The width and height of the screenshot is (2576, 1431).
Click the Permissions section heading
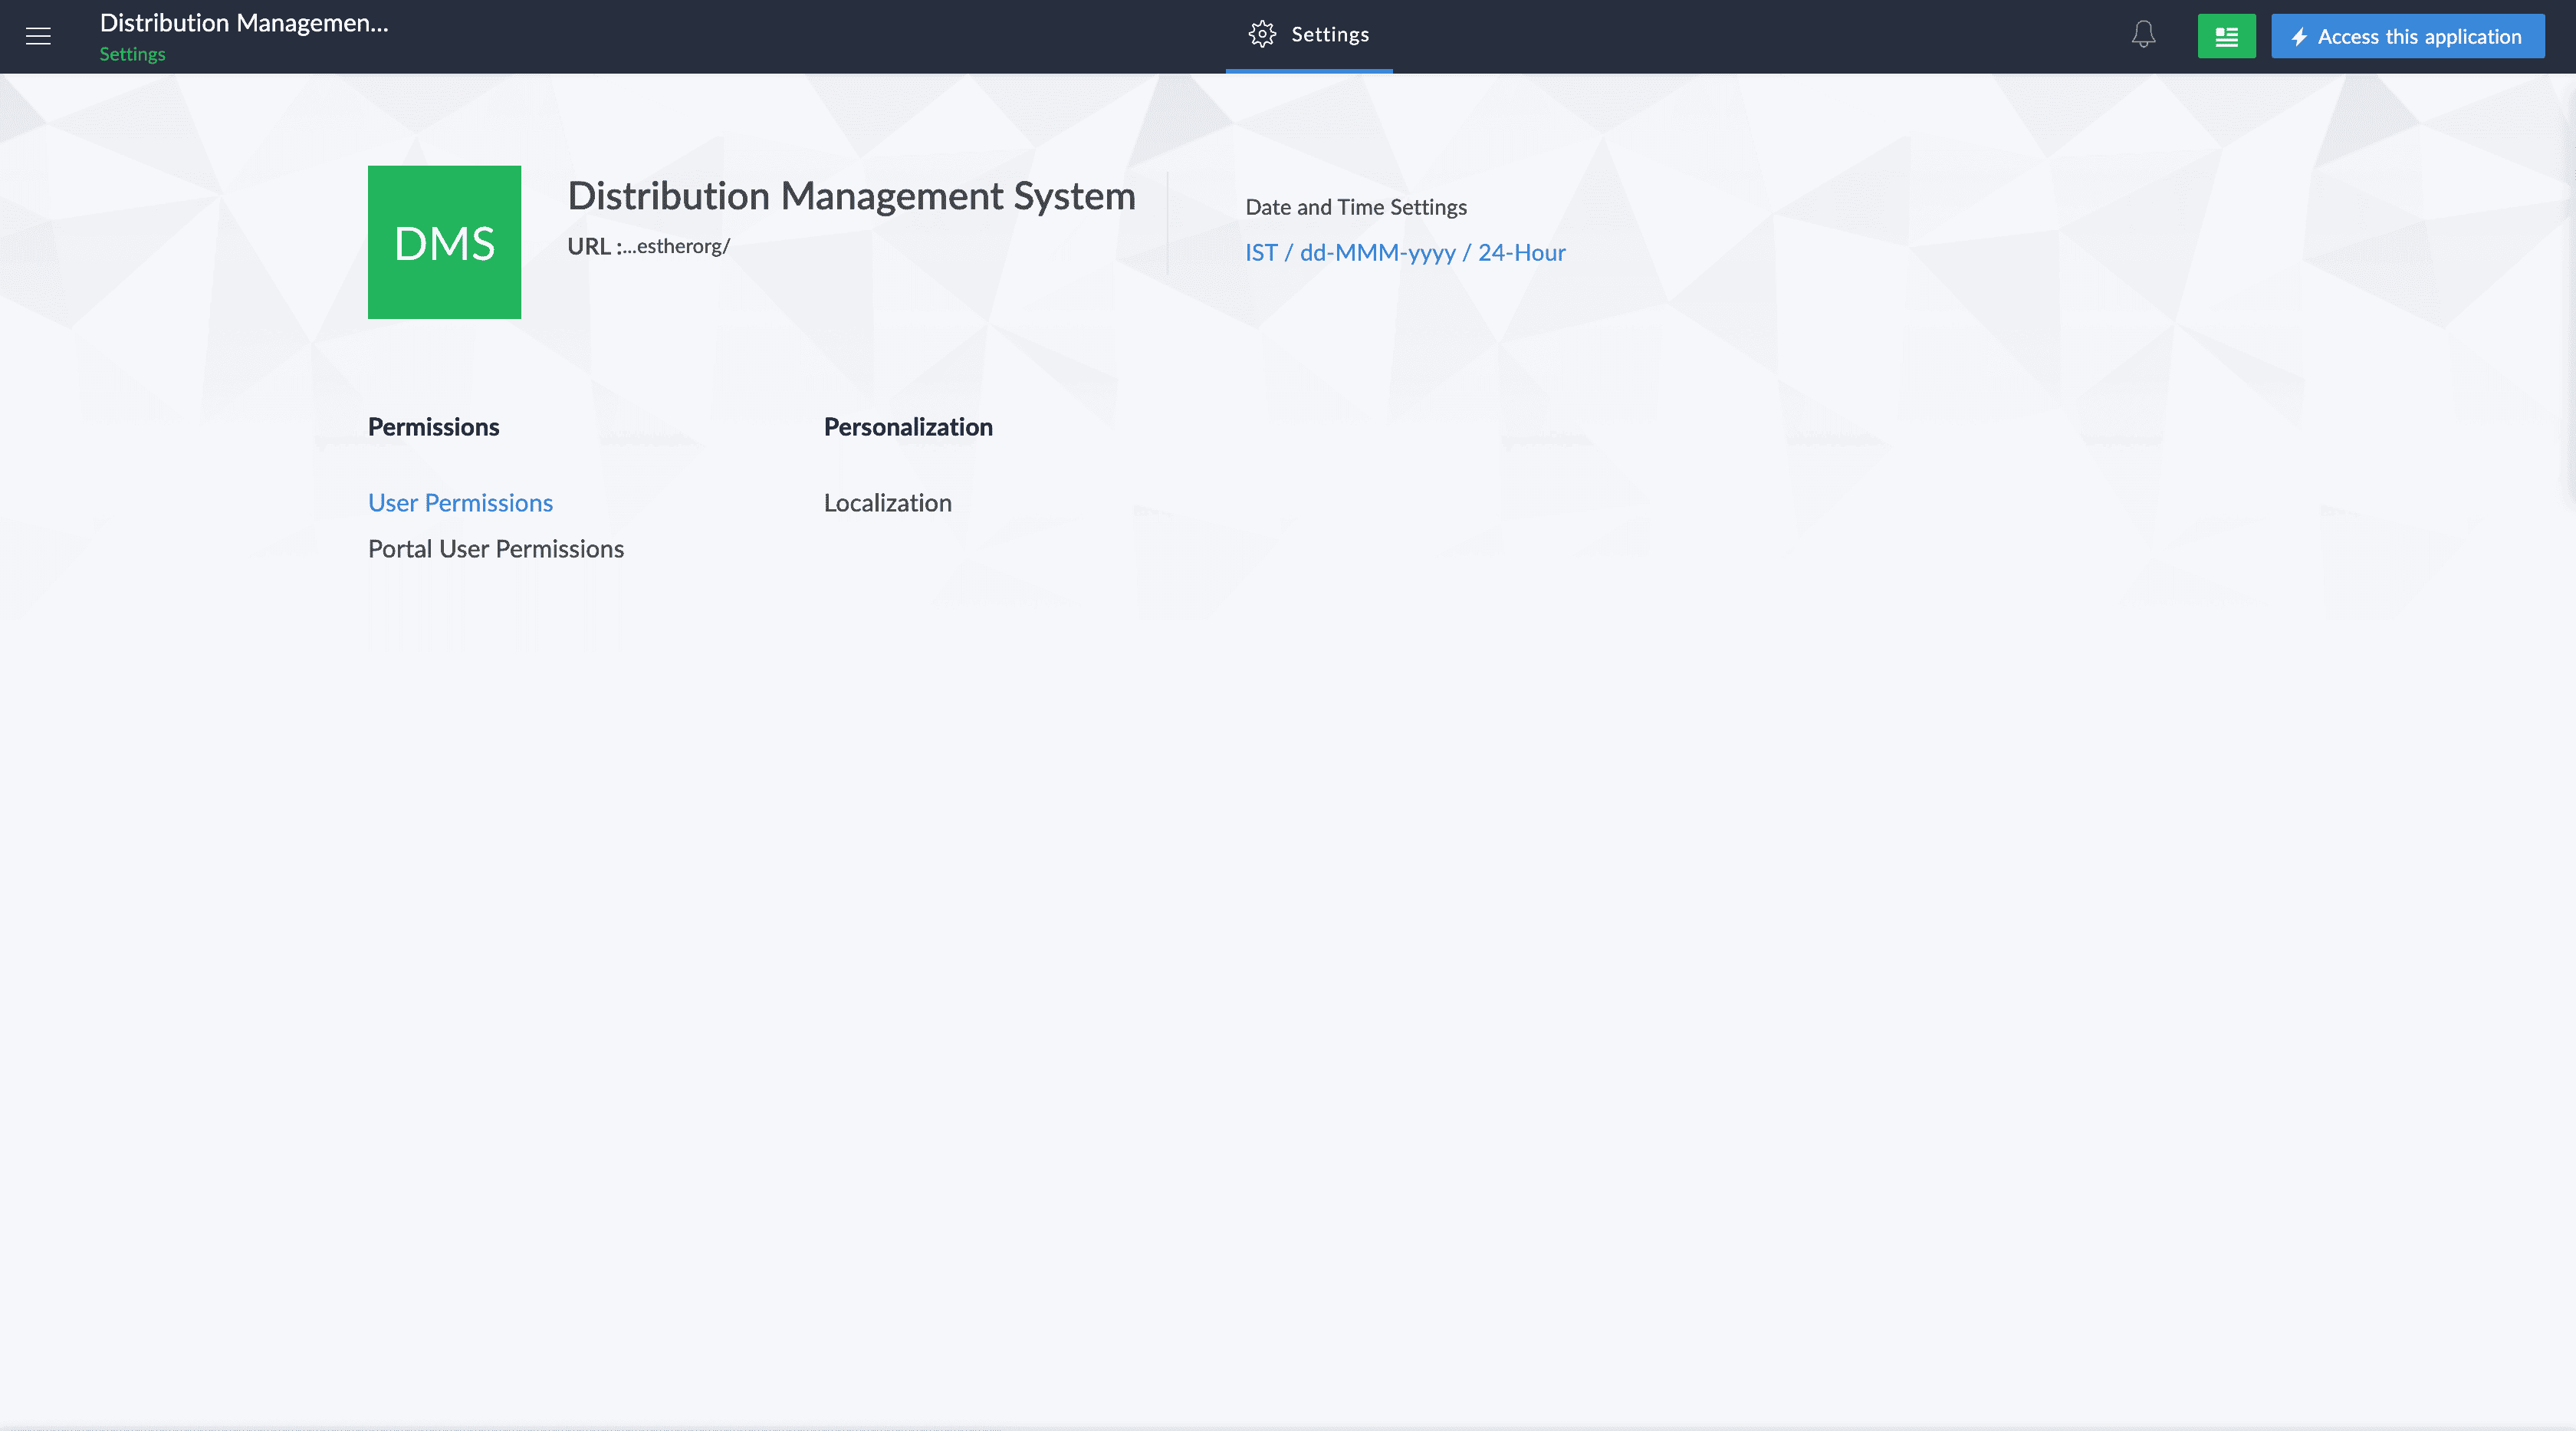pyautogui.click(x=433, y=427)
